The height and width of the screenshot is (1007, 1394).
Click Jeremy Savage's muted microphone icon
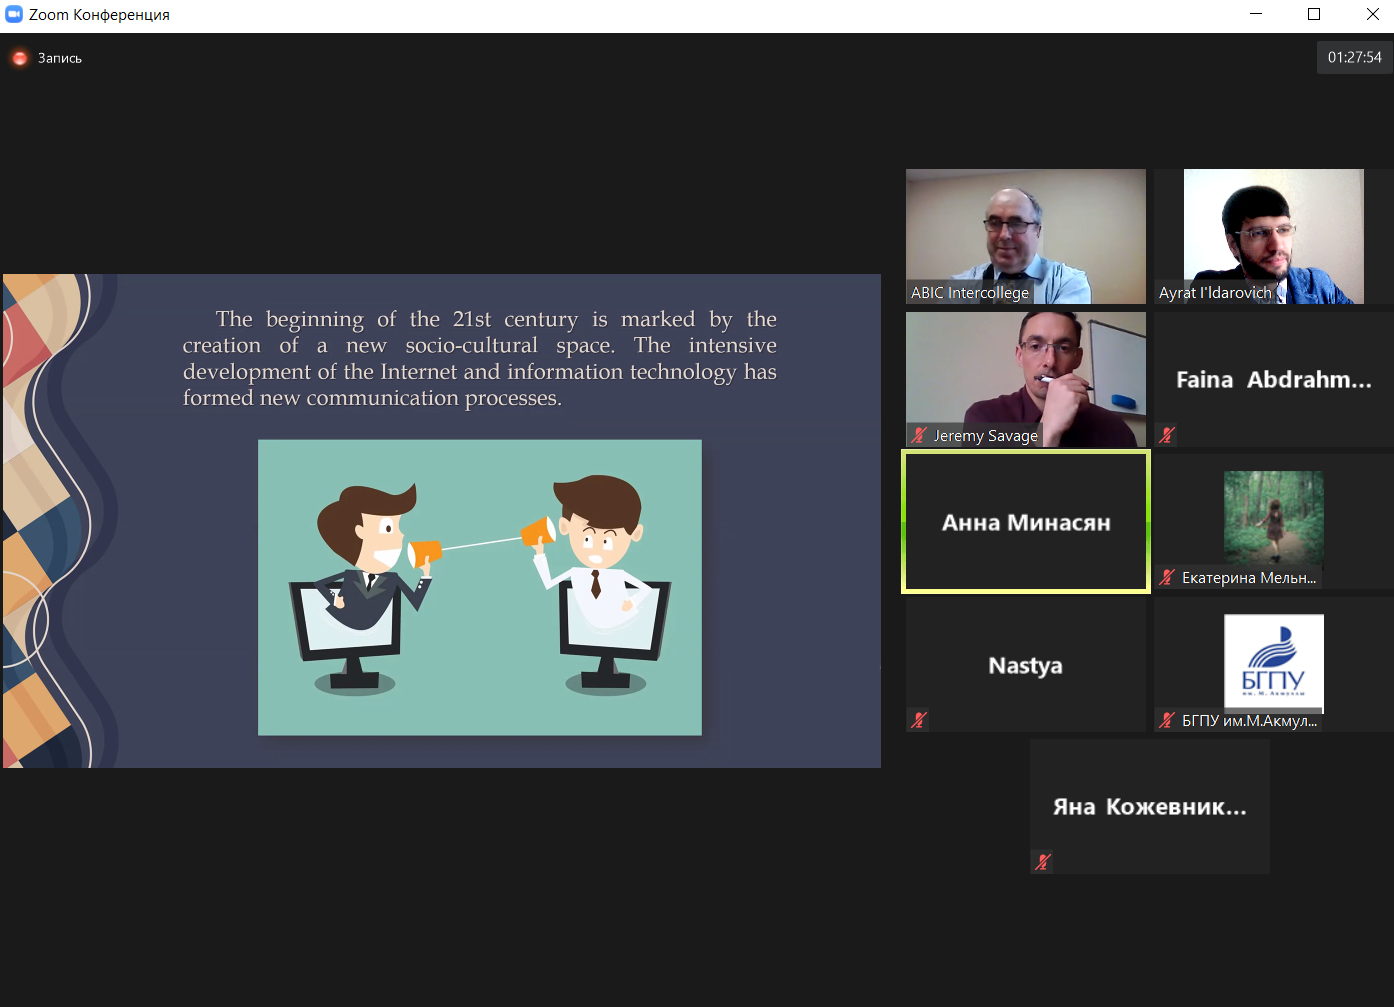click(919, 435)
